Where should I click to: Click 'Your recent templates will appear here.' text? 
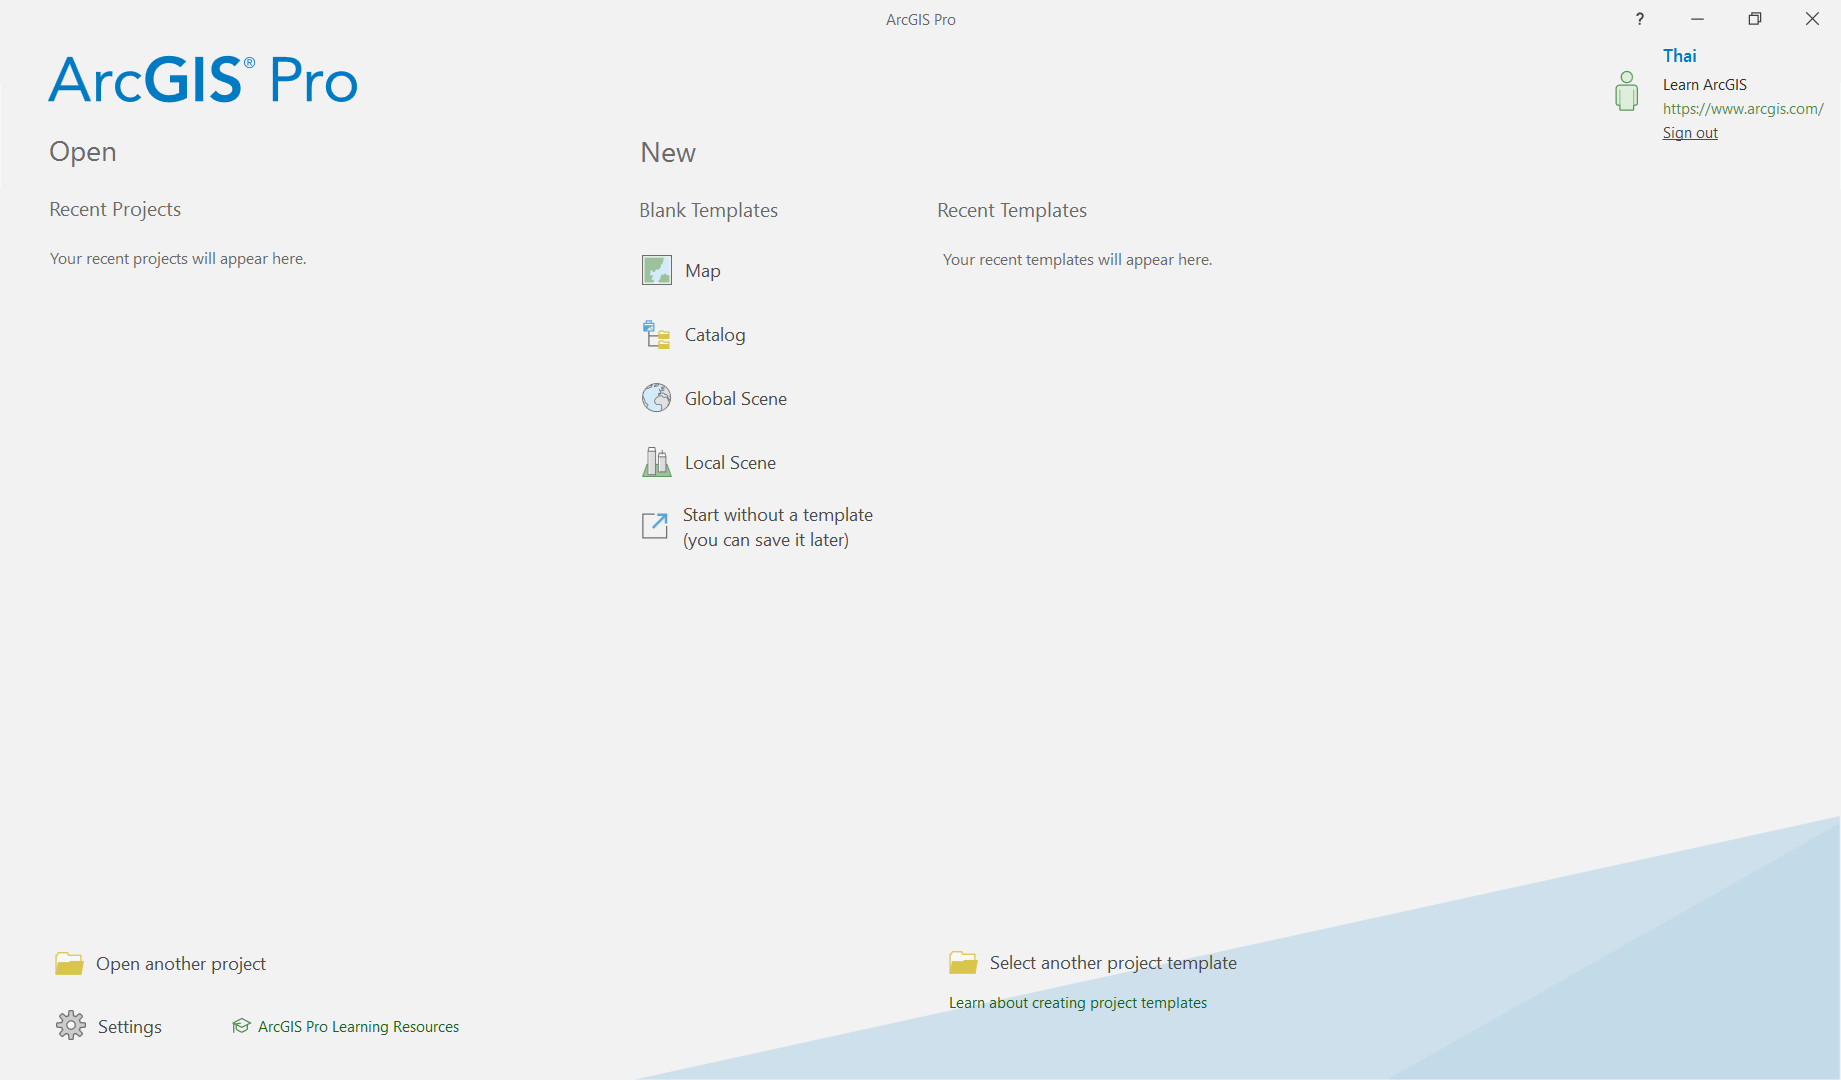click(x=1078, y=259)
